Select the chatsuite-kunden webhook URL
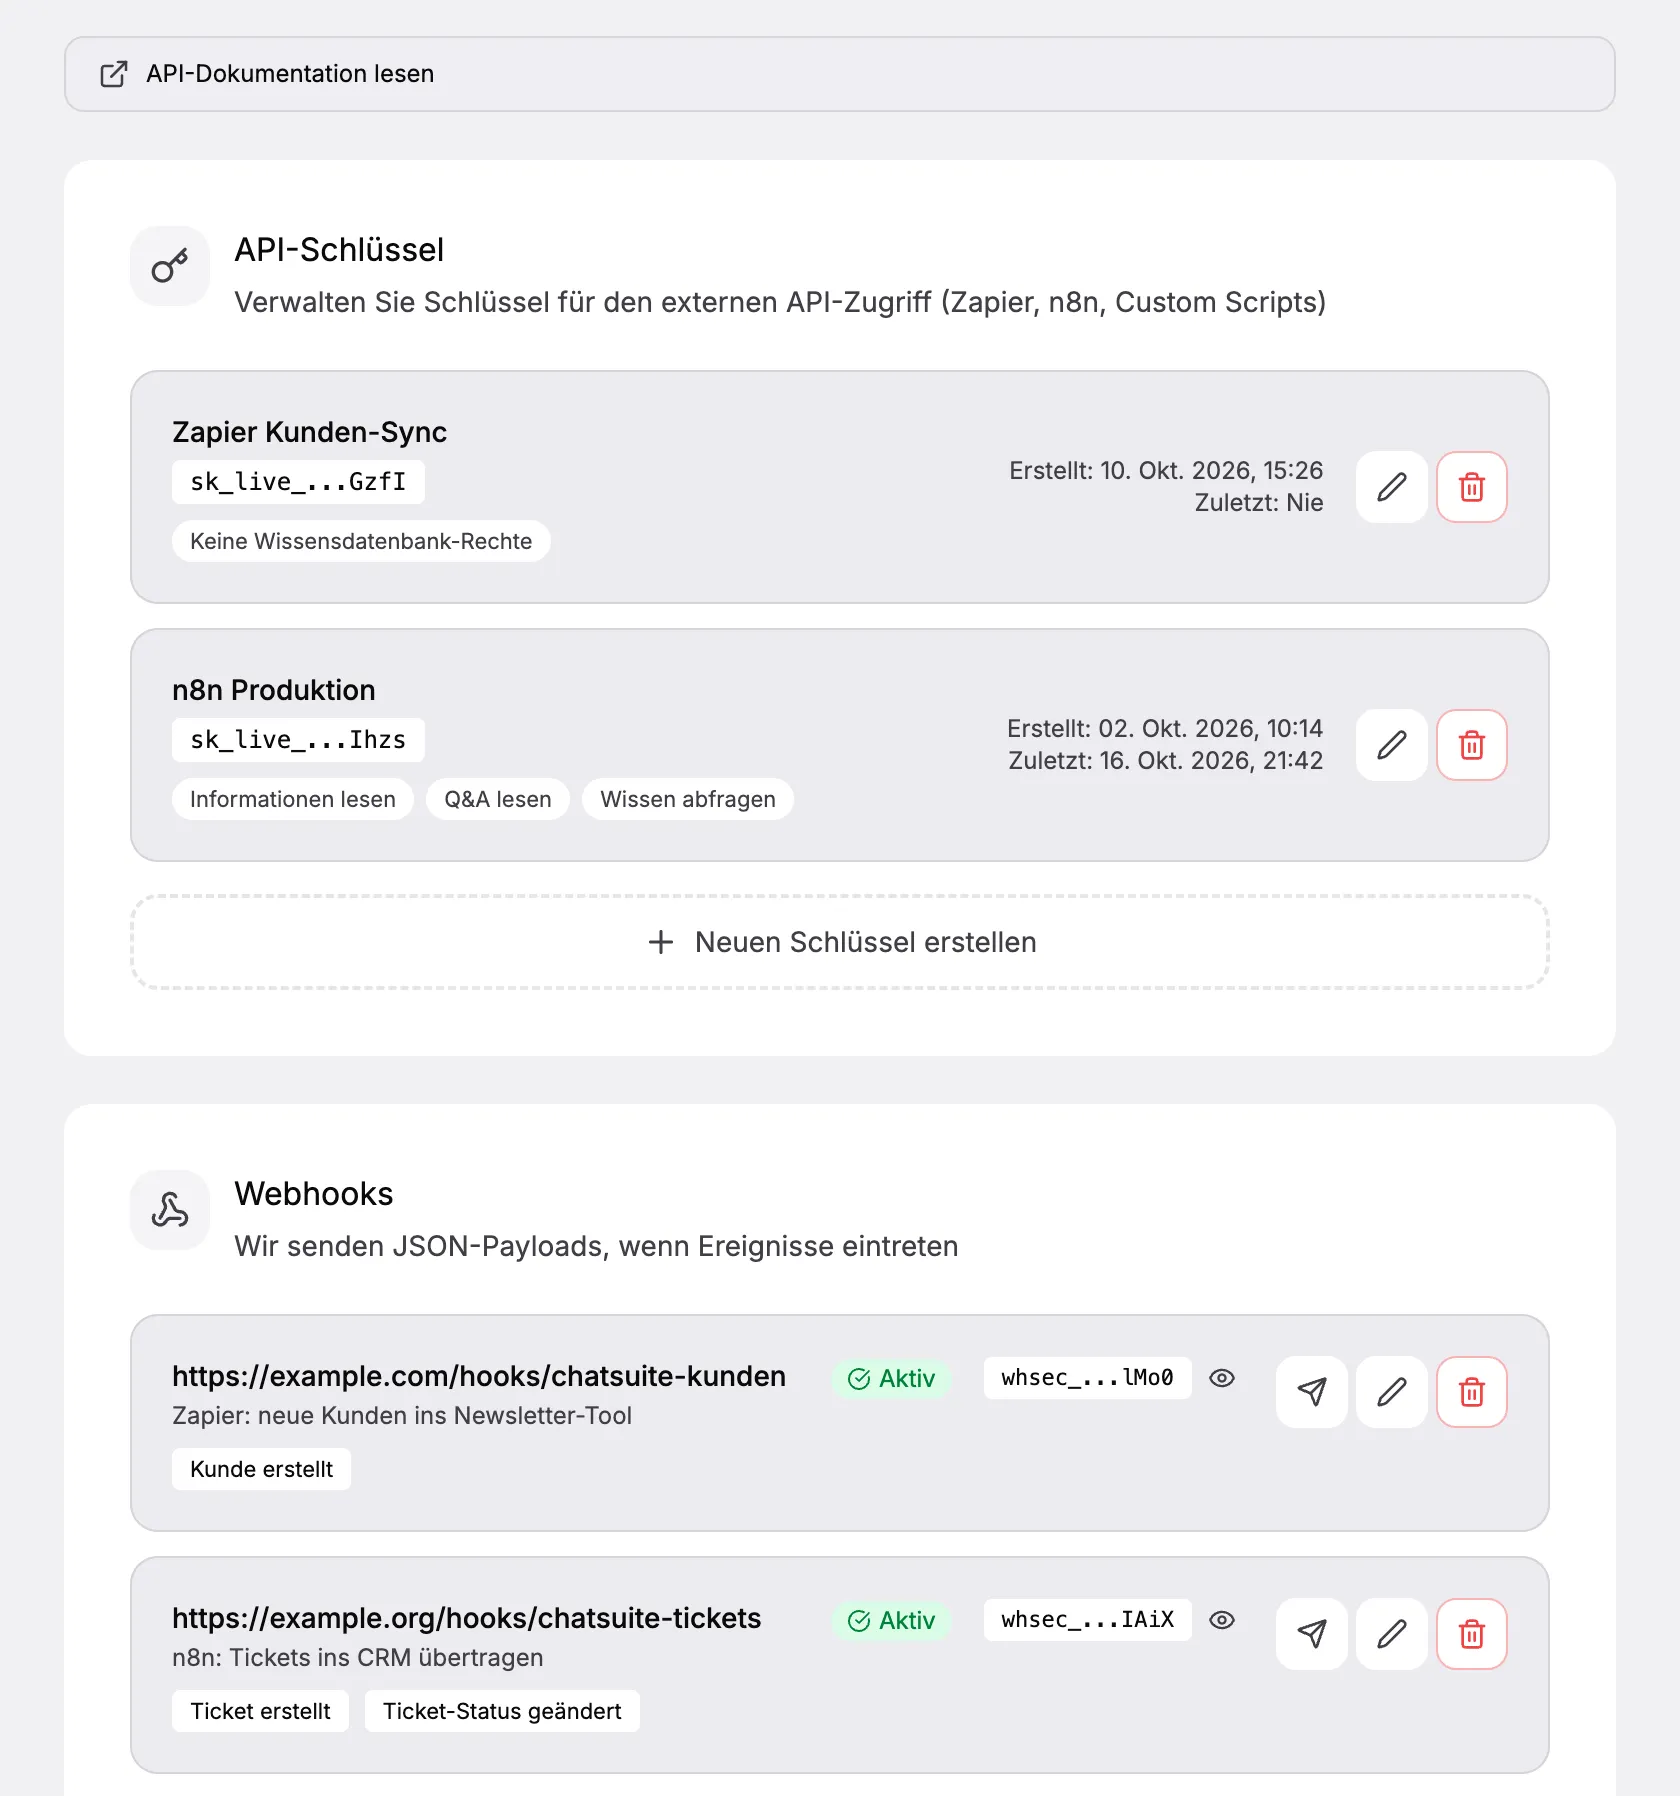Viewport: 1680px width, 1796px height. (x=479, y=1376)
